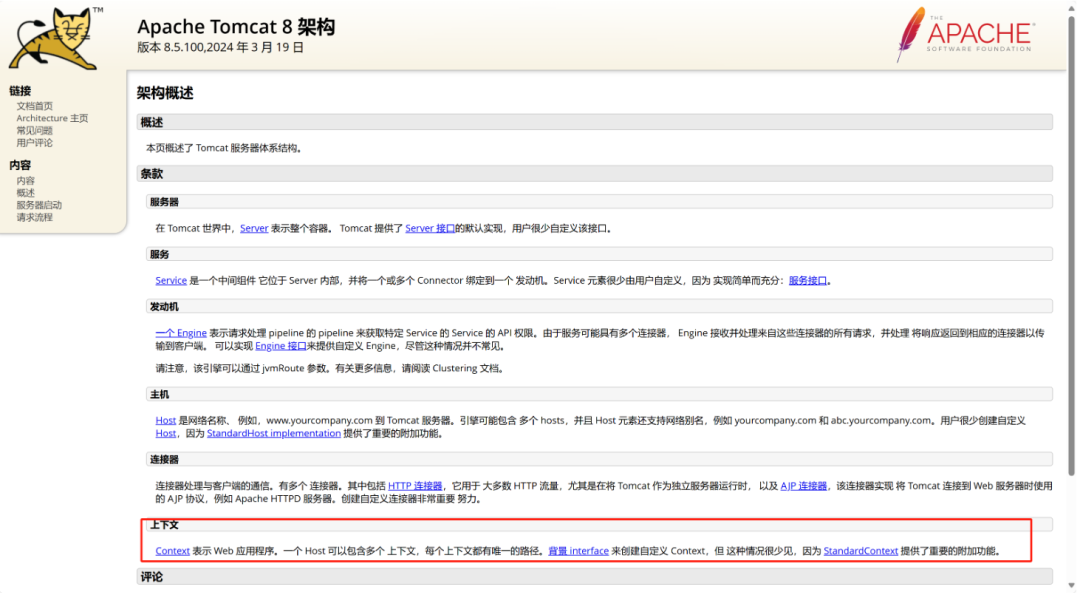Image resolution: width=1080 pixels, height=595 pixels.
Task: Click the 发动机 subsection header
Action: click(599, 307)
